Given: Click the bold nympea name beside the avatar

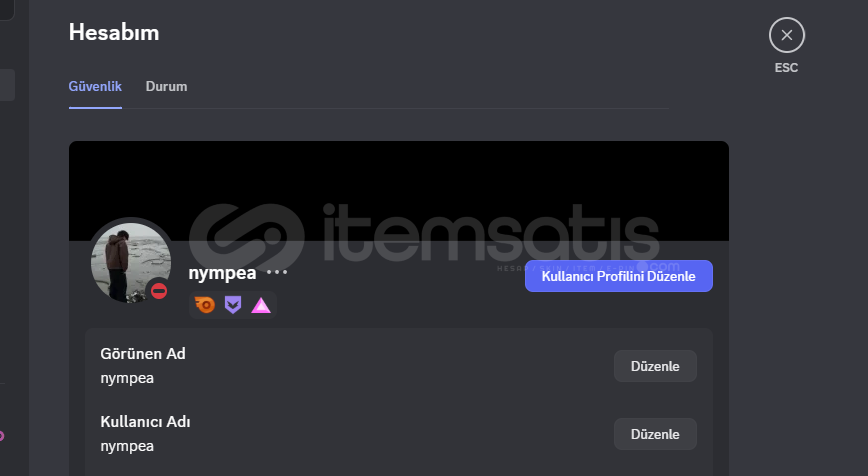Looking at the screenshot, I should pyautogui.click(x=222, y=273).
